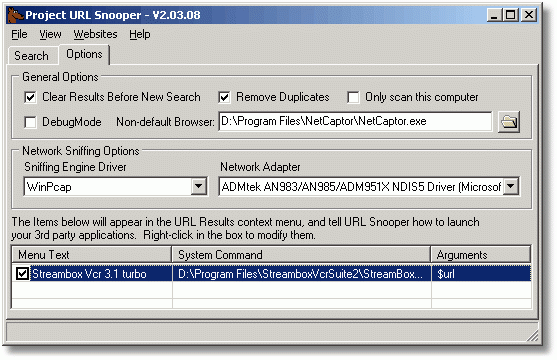Open the Network Adapter dropdown arrow
The image size is (557, 360).
510,186
